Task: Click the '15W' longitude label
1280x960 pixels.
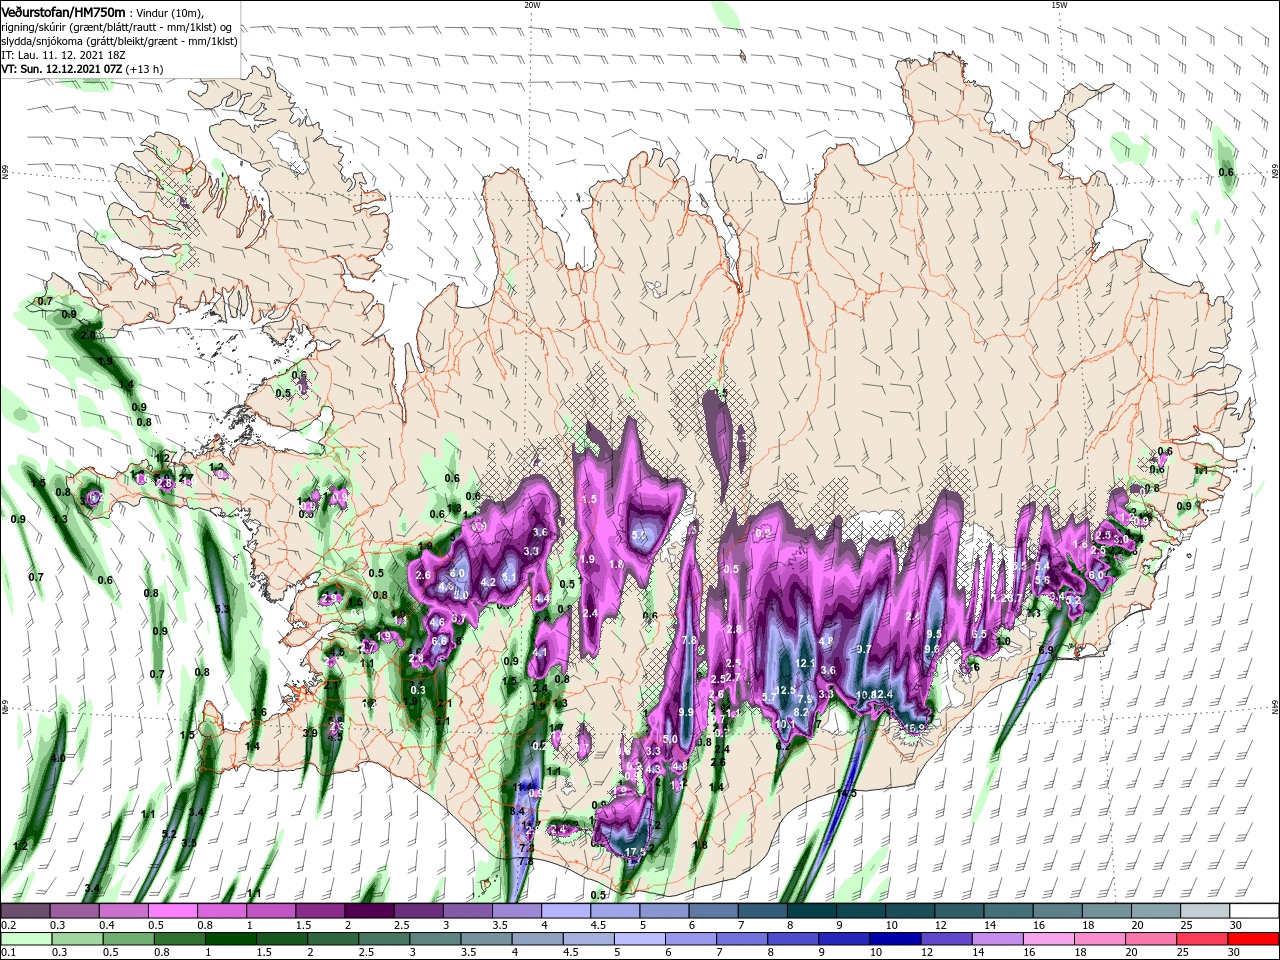Action: (1059, 5)
